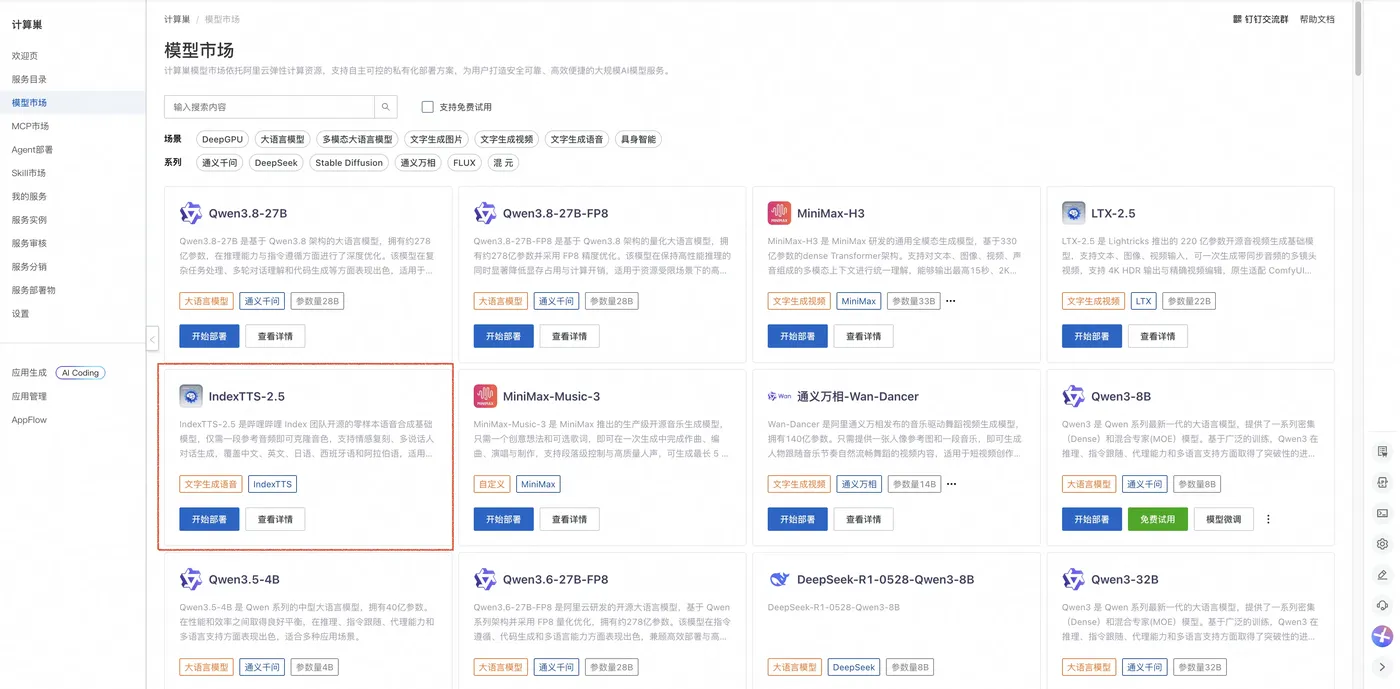Image resolution: width=1400 pixels, height=689 pixels.
Task: Open the three-dot menu on Qwen3-8B card
Action: 1268,519
